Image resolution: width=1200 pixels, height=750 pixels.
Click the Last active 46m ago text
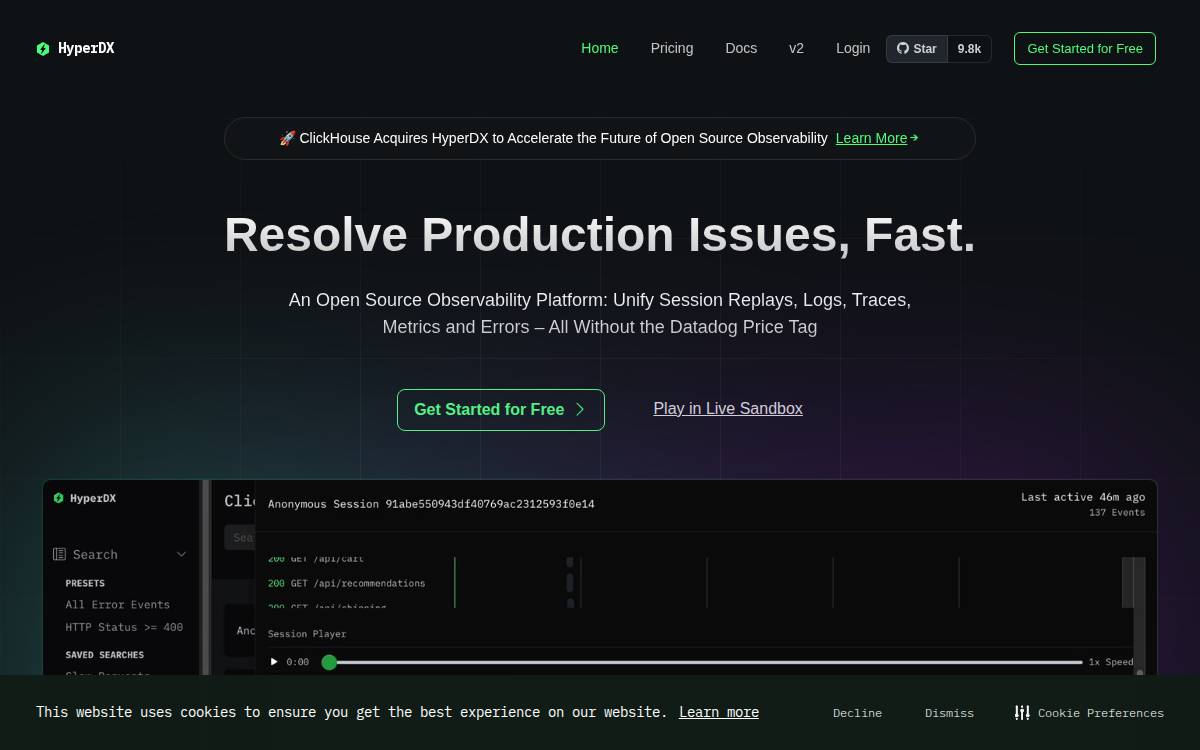click(x=1083, y=496)
